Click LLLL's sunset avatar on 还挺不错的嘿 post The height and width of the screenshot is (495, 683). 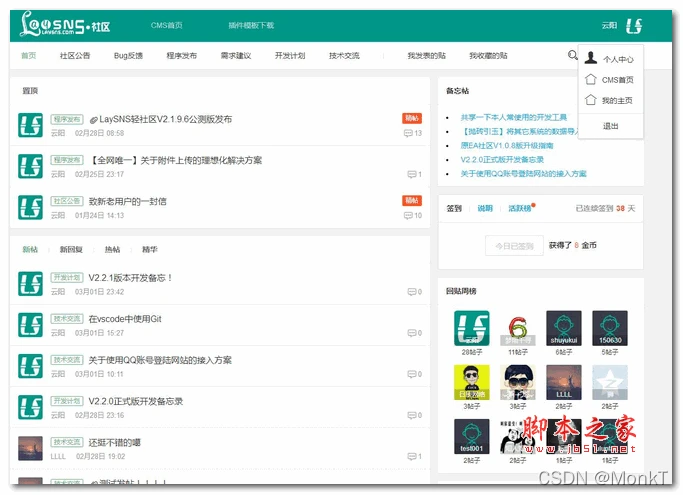pos(30,448)
